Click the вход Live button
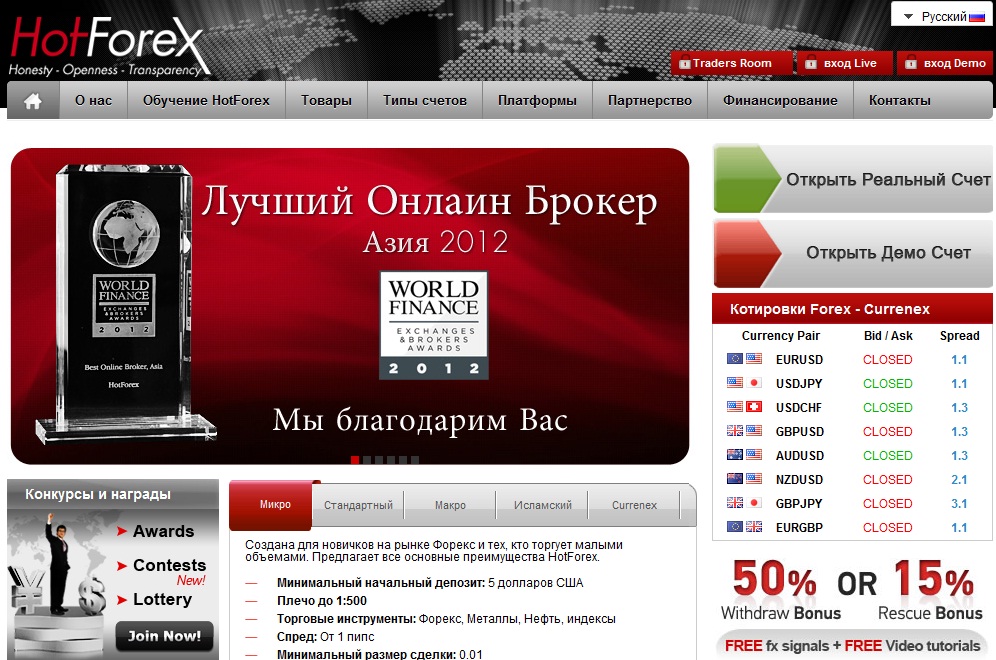Image resolution: width=996 pixels, height=660 pixels. click(x=844, y=63)
